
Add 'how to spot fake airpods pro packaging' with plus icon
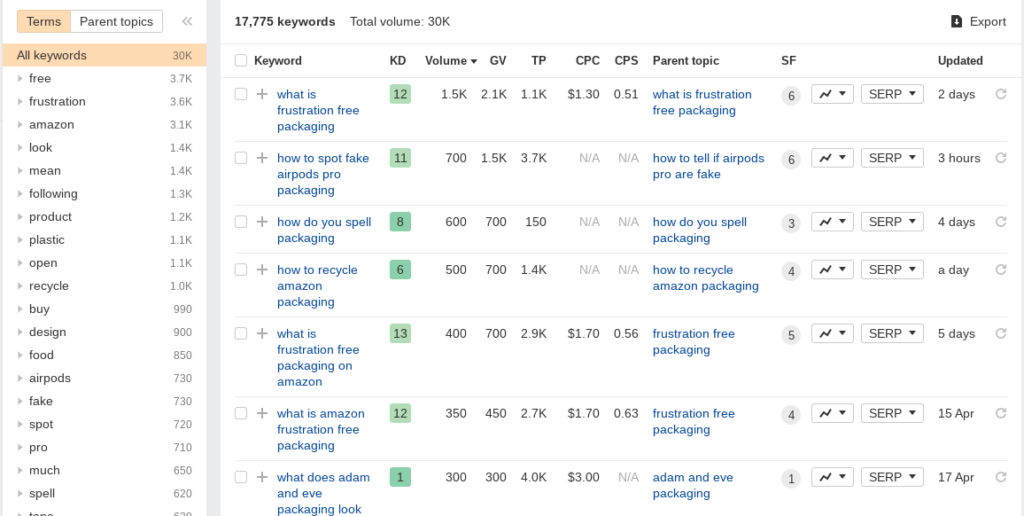262,158
